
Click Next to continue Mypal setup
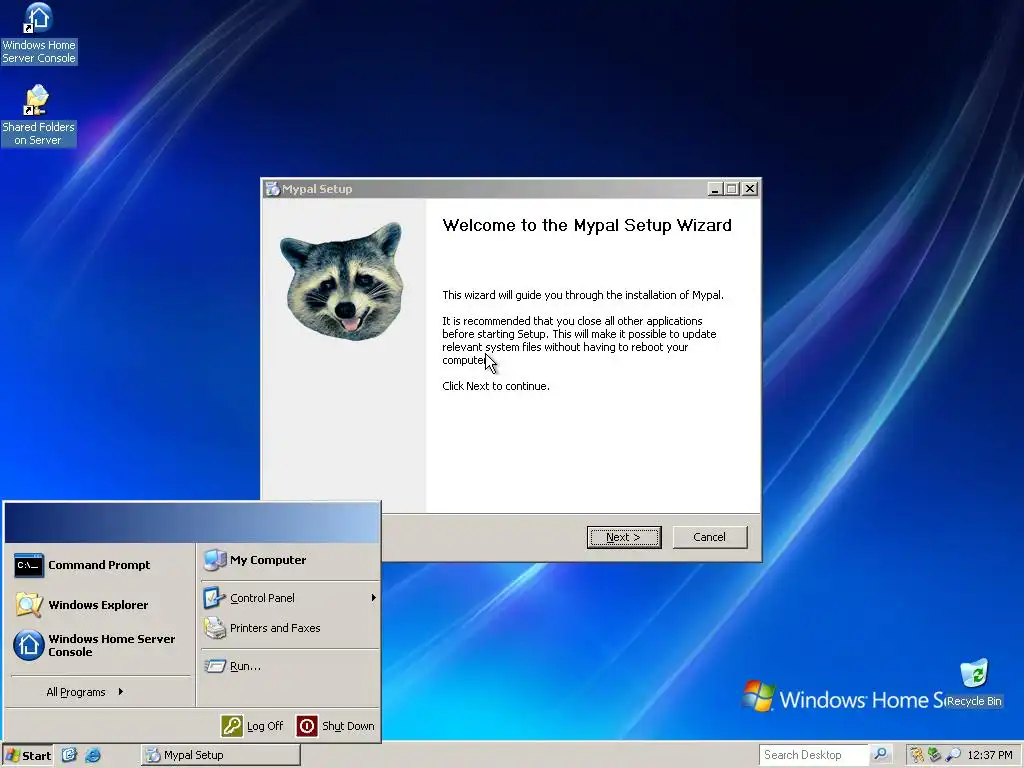coord(624,537)
